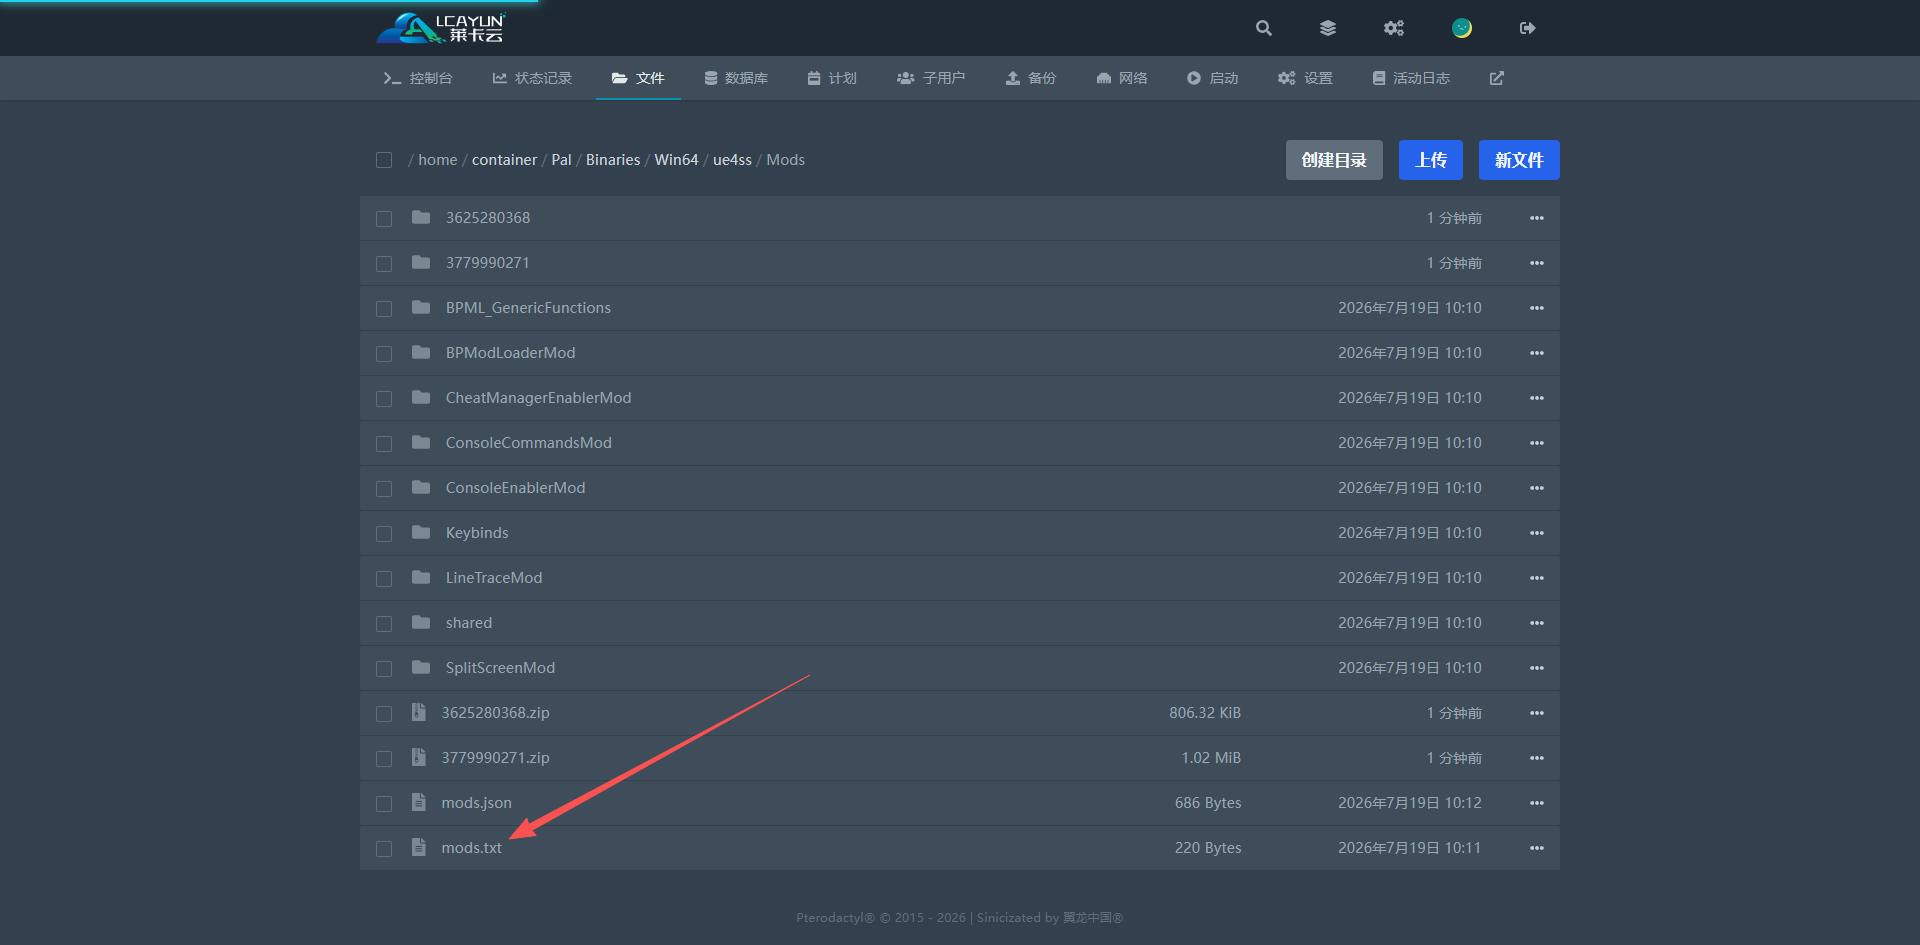
Task: Tick the CheatManagerEnablerMod checkbox
Action: [384, 399]
